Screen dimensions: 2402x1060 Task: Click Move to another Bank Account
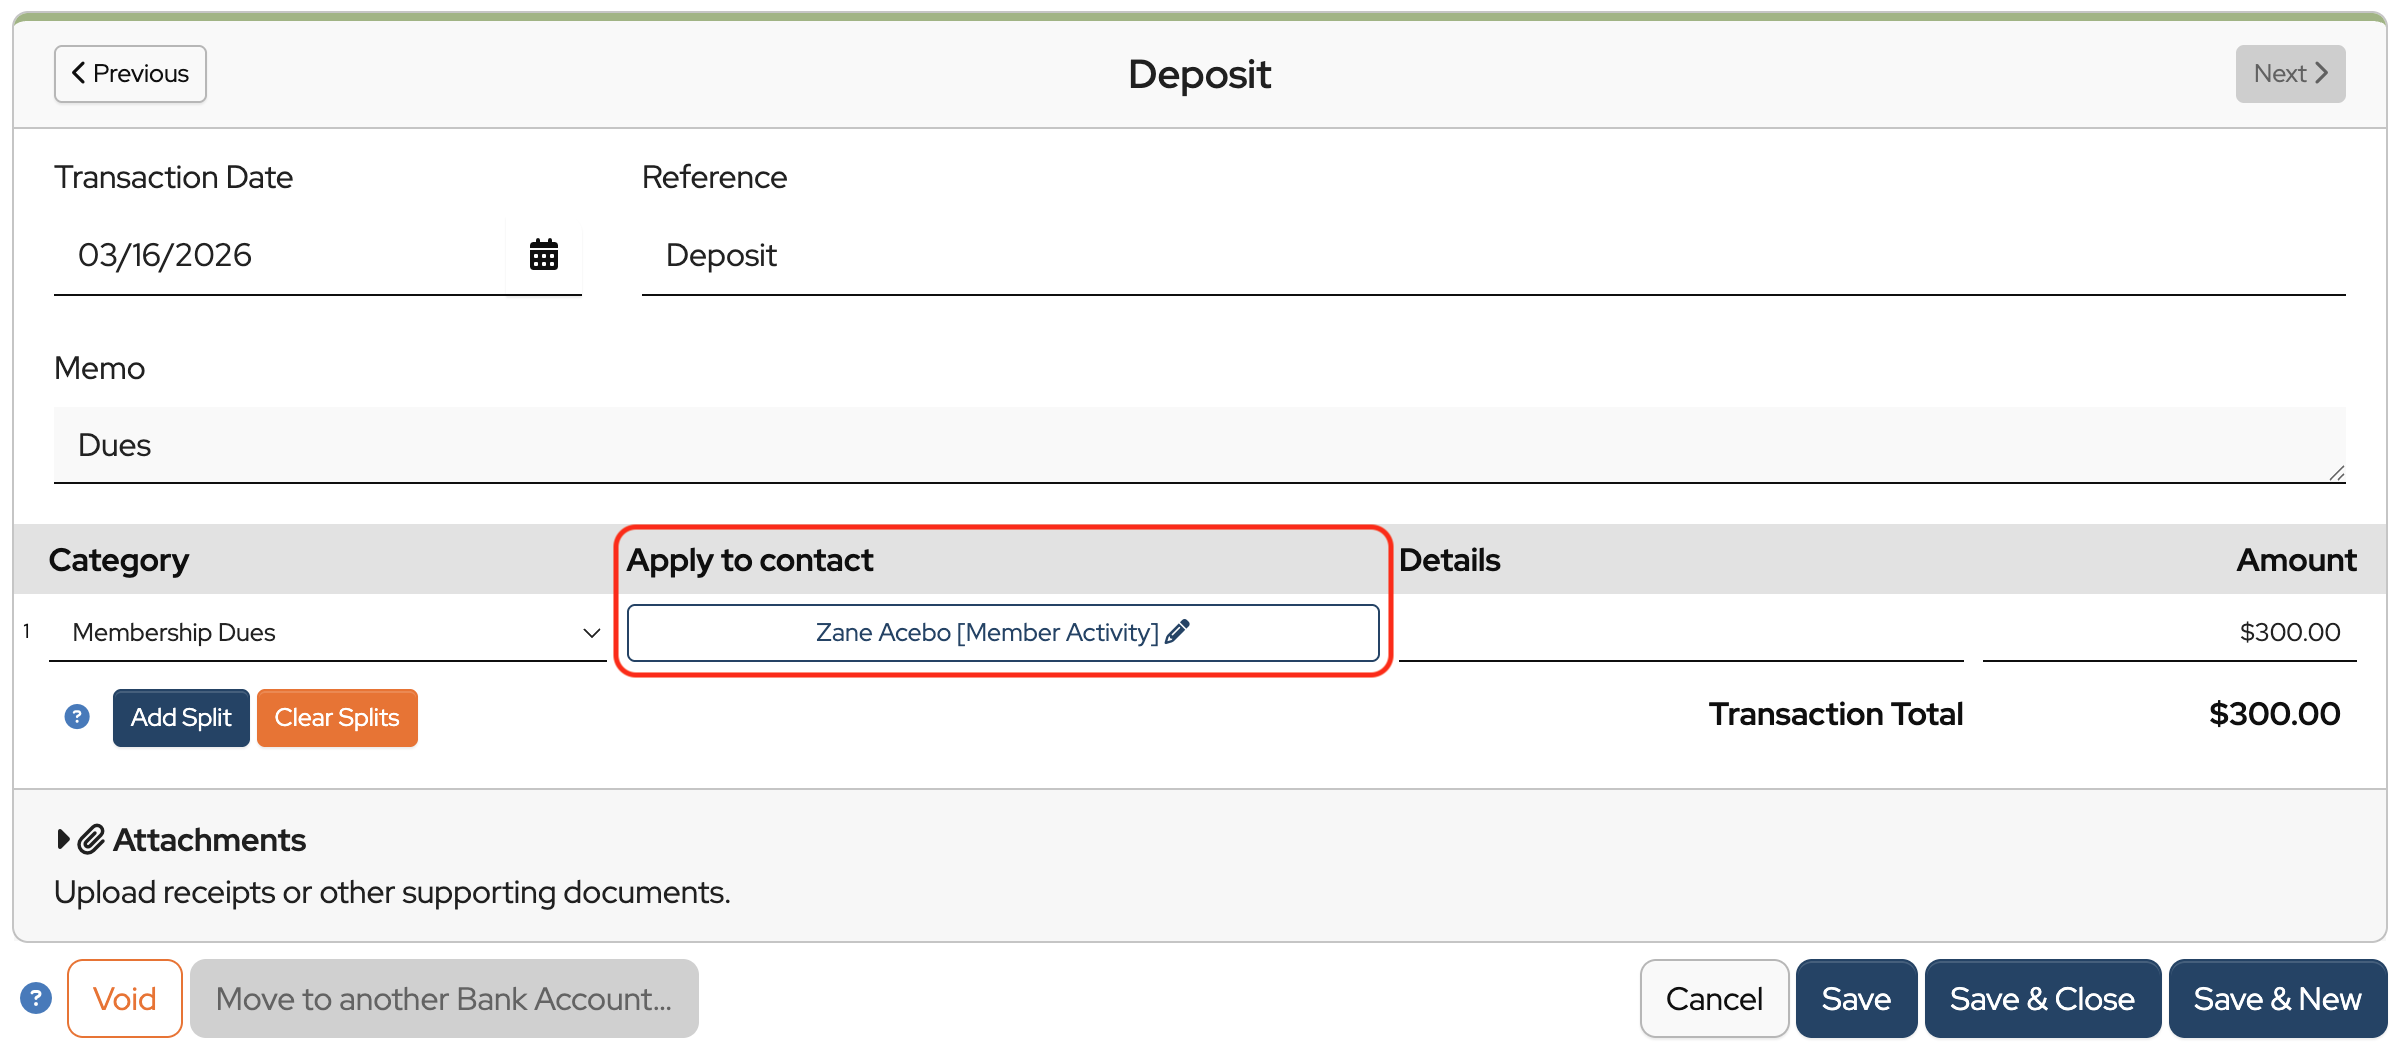(x=444, y=998)
